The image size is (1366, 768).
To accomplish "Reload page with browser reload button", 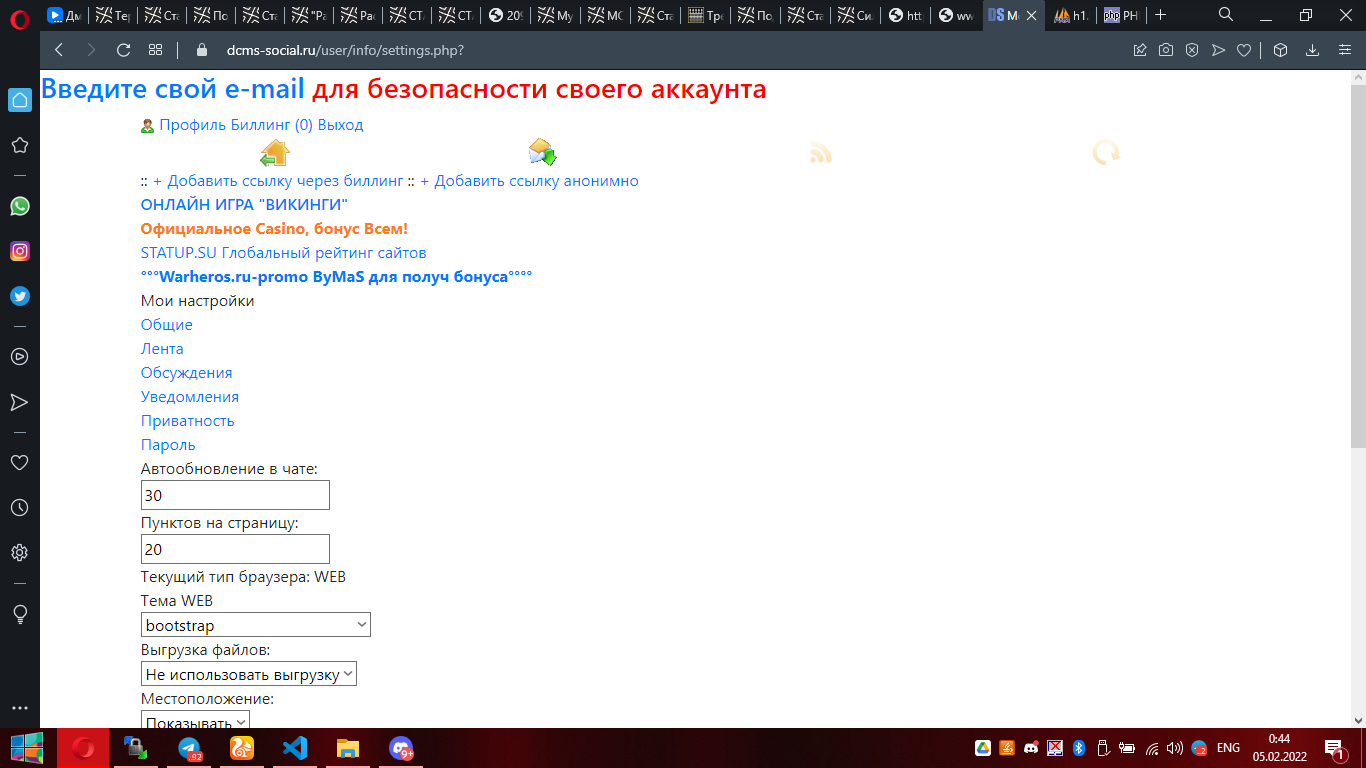I will coord(124,50).
